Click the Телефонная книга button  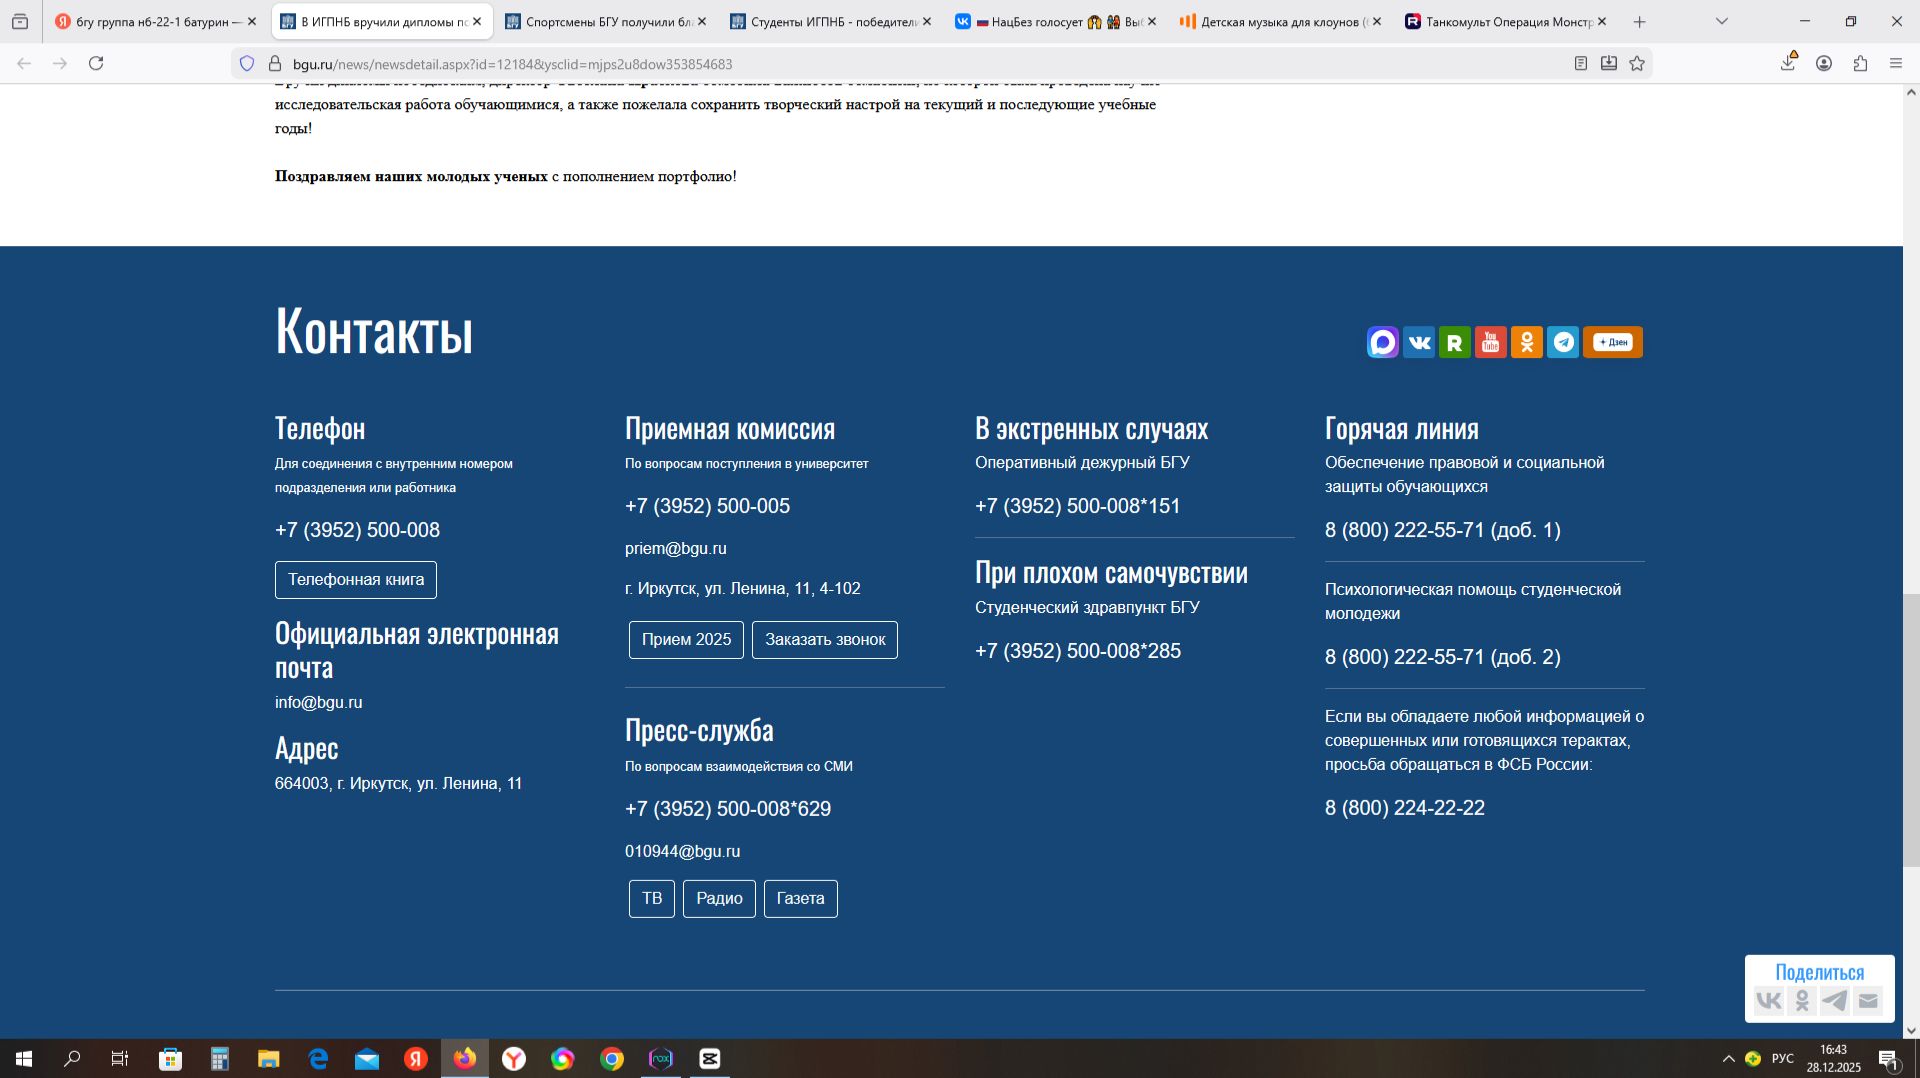[x=356, y=580]
